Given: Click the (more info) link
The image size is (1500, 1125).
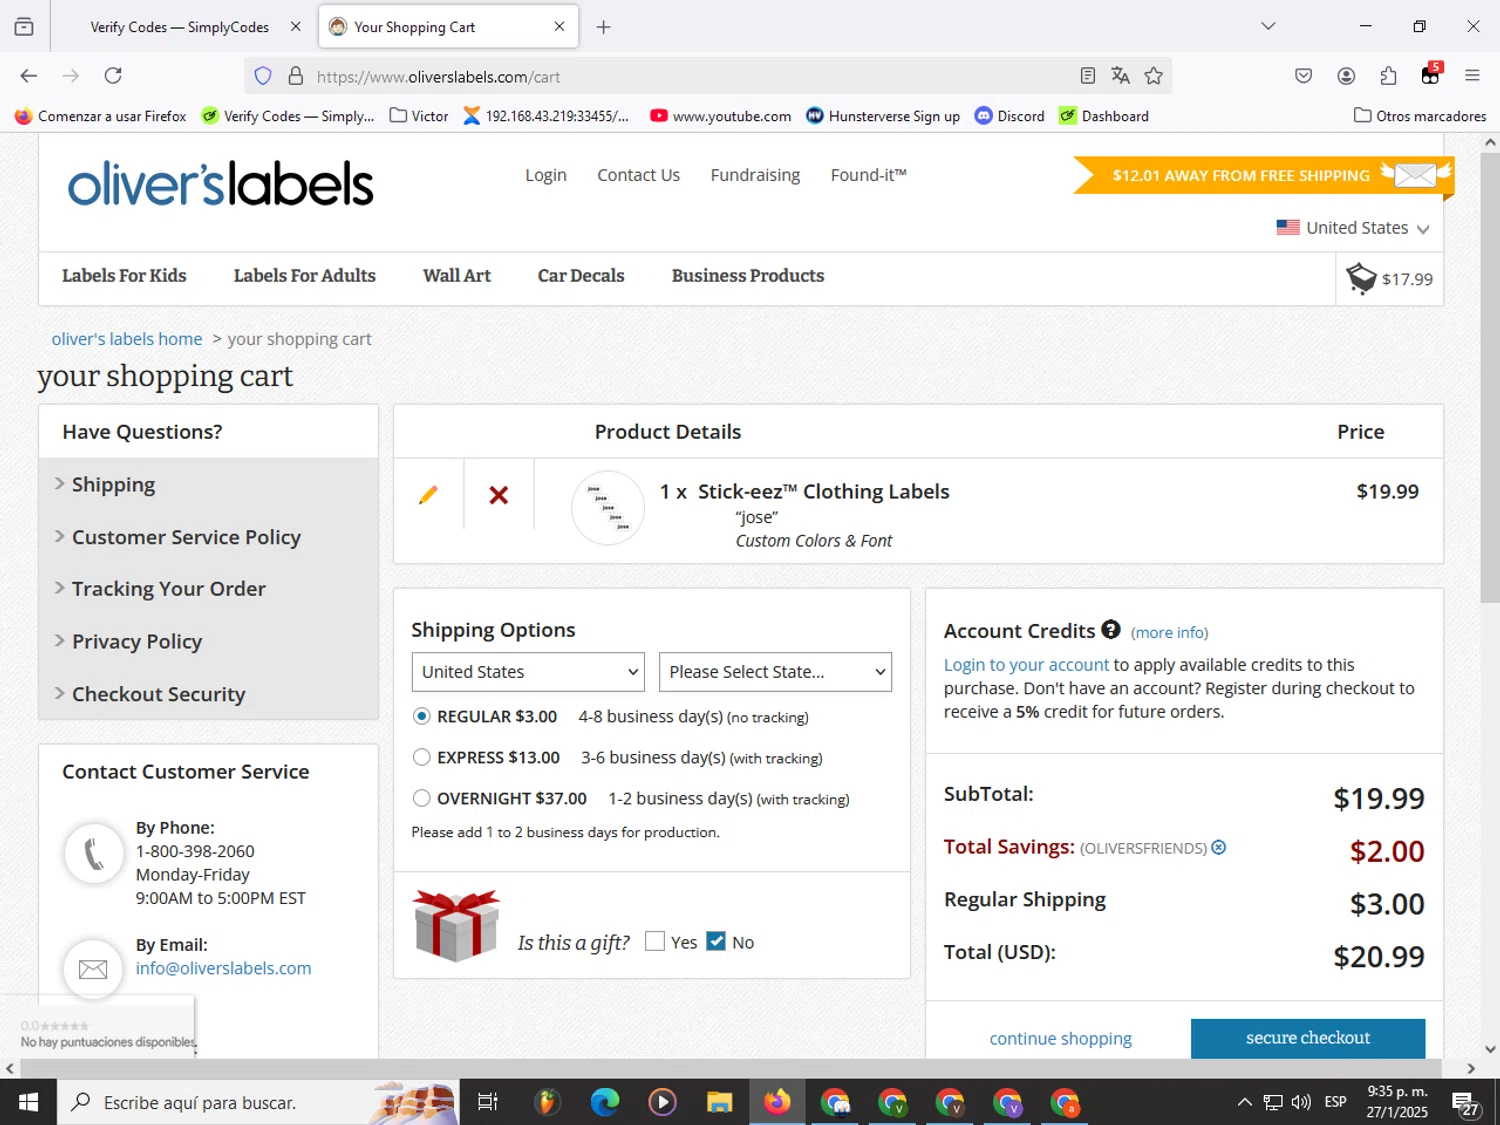Looking at the screenshot, I should (1170, 632).
